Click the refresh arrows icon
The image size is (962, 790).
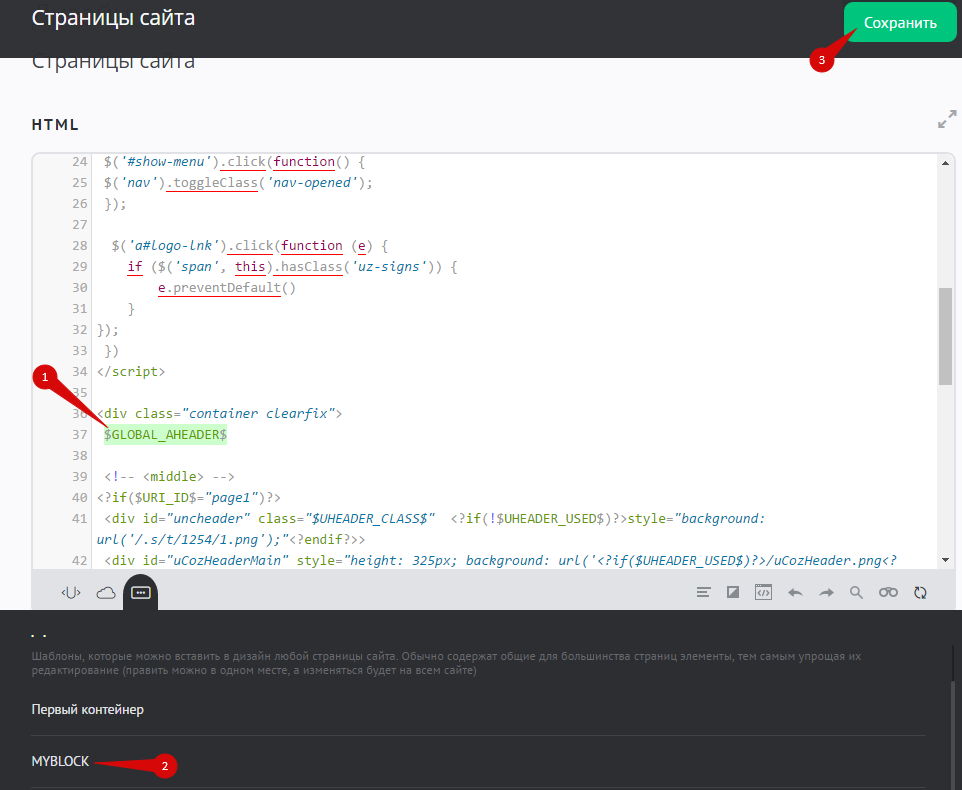[920, 593]
